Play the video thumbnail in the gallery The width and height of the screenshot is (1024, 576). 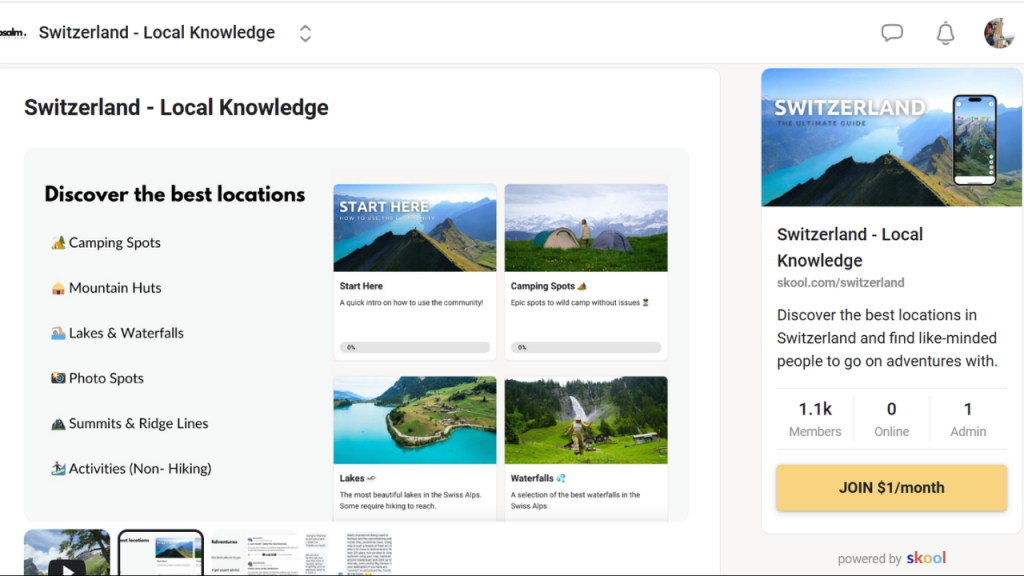[x=67, y=552]
